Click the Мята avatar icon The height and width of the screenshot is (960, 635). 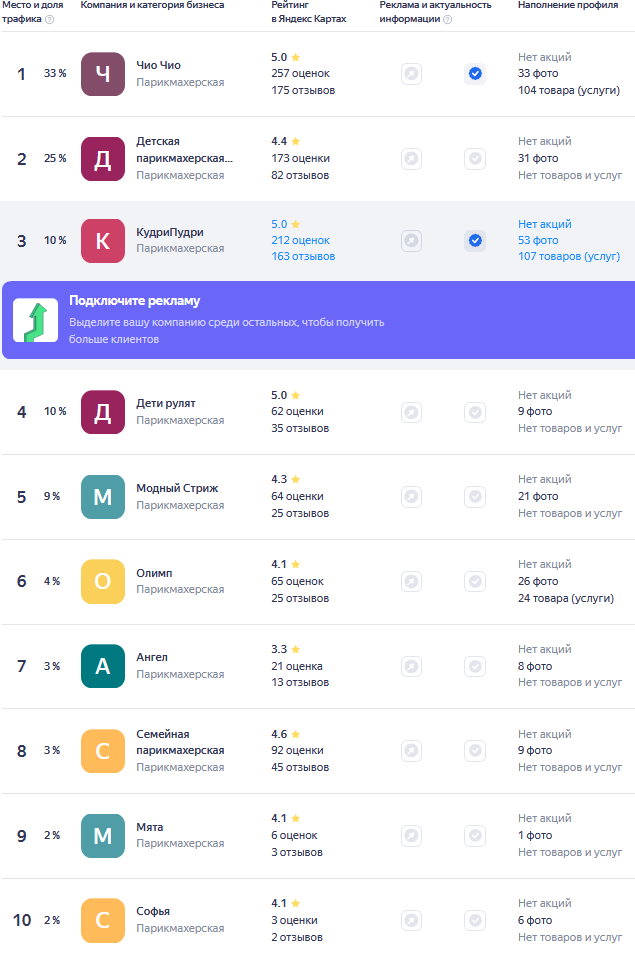coord(103,836)
